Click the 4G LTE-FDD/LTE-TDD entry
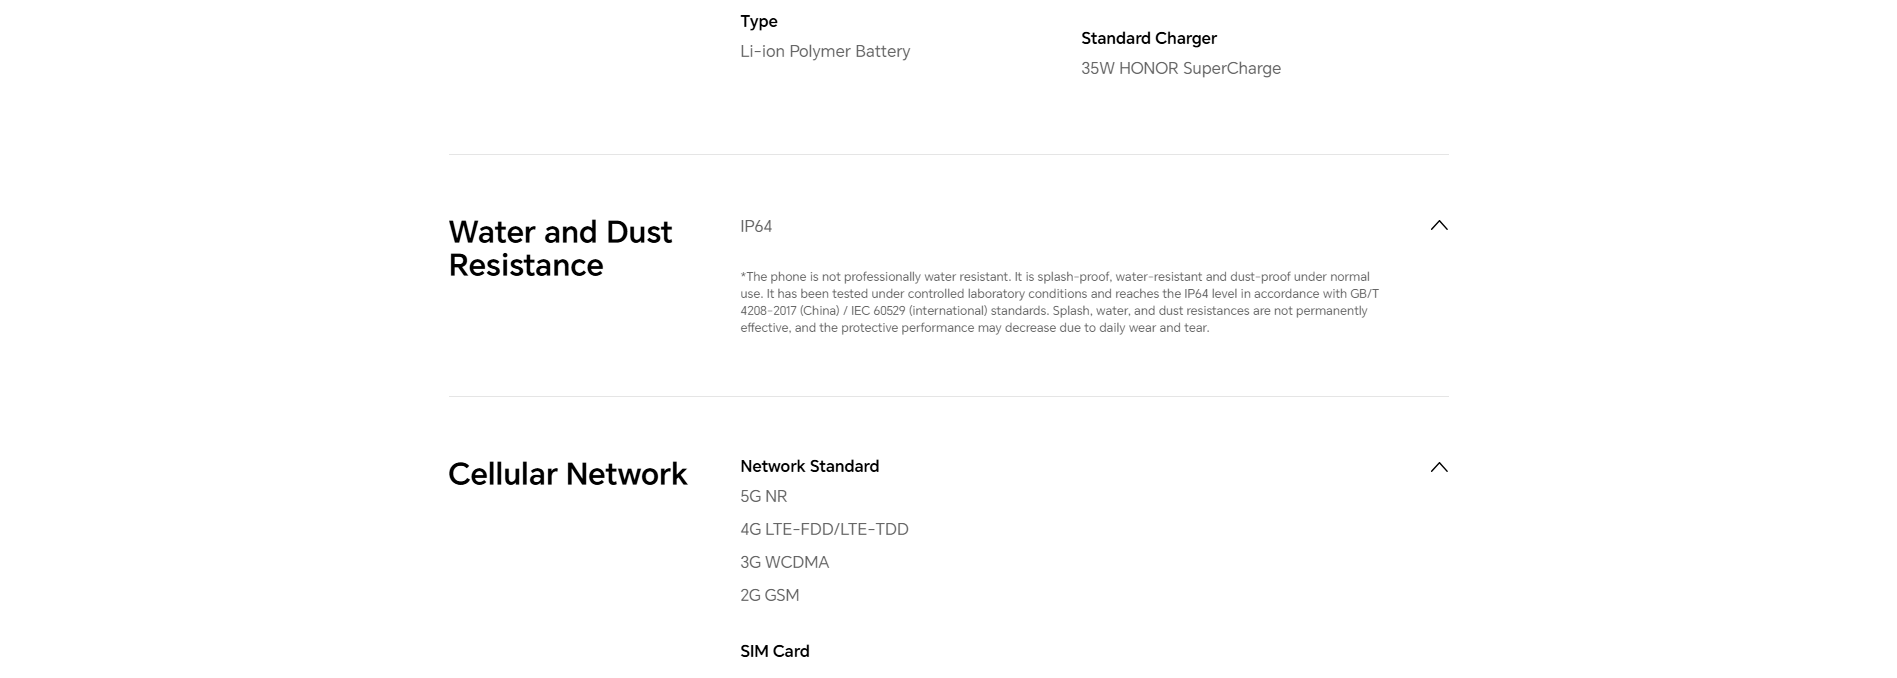 [x=824, y=529]
